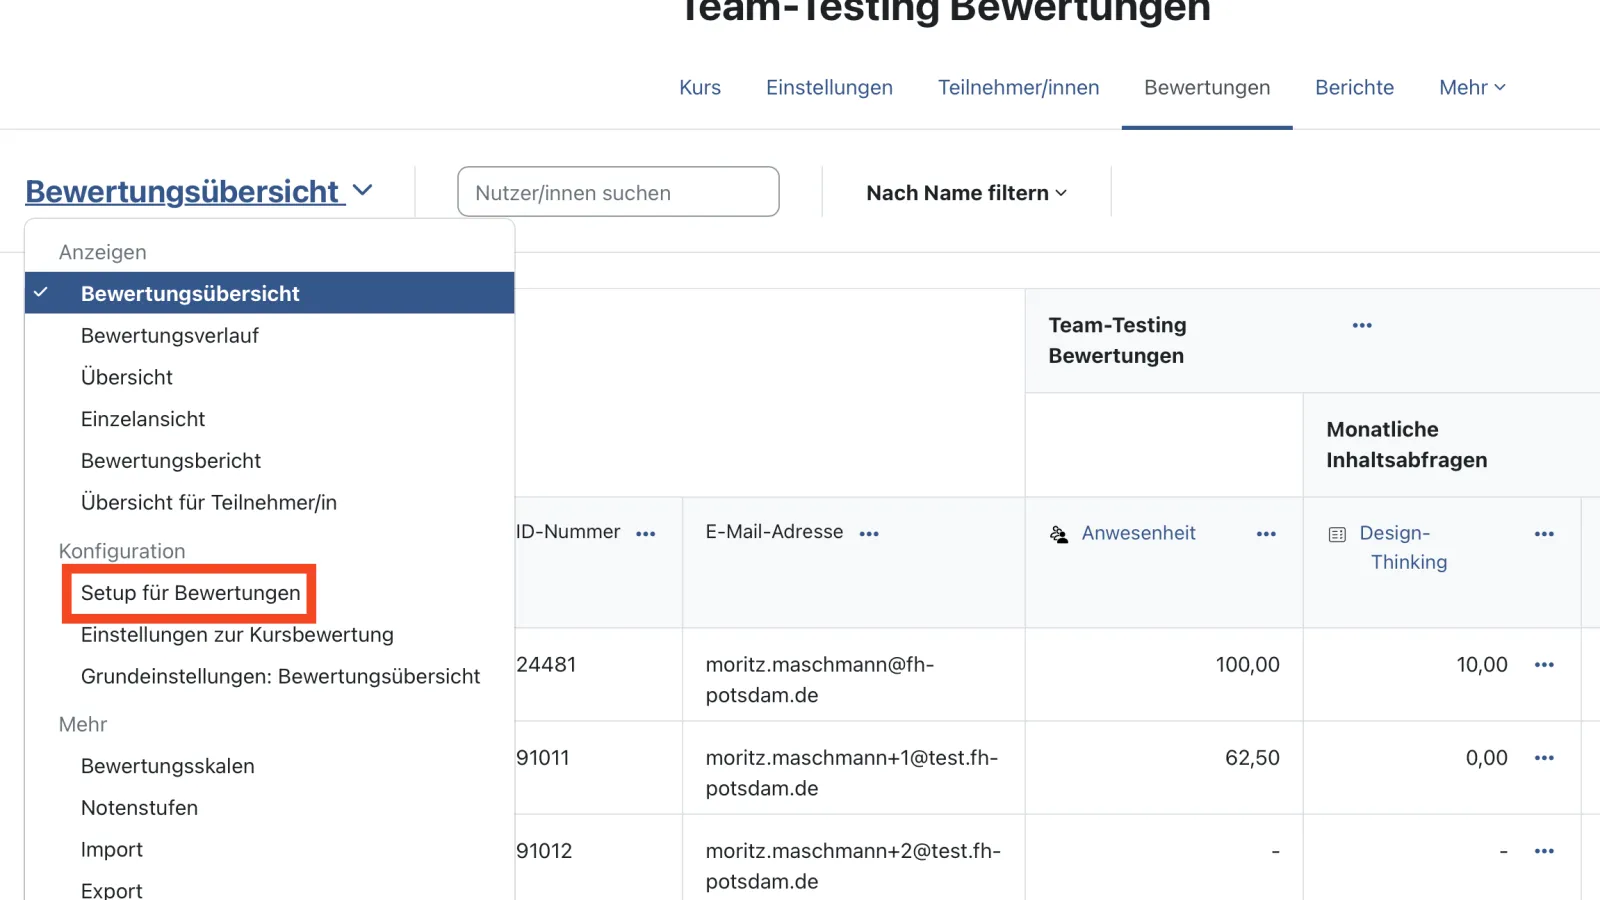1600x900 pixels.
Task: Expand the Mehr navigation dropdown
Action: tap(1470, 88)
